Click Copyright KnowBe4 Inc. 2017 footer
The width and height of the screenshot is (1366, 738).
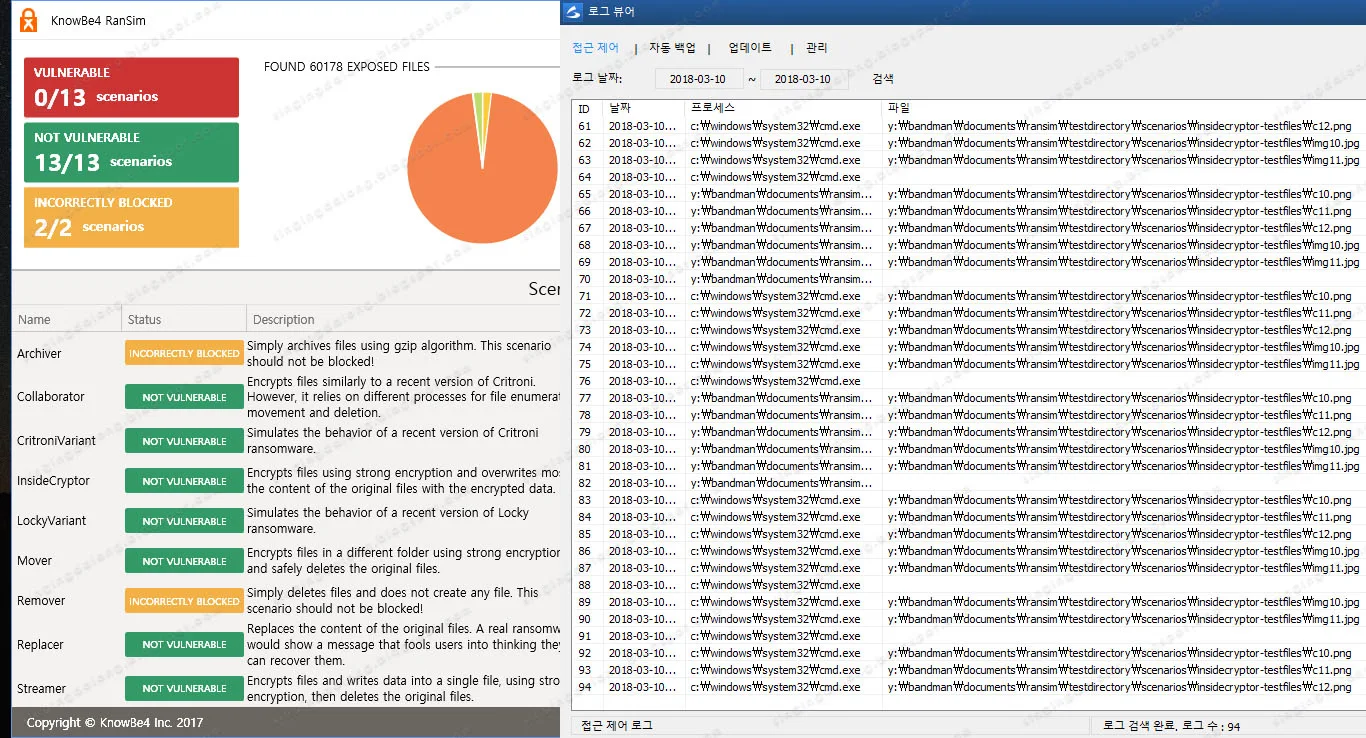(115, 722)
